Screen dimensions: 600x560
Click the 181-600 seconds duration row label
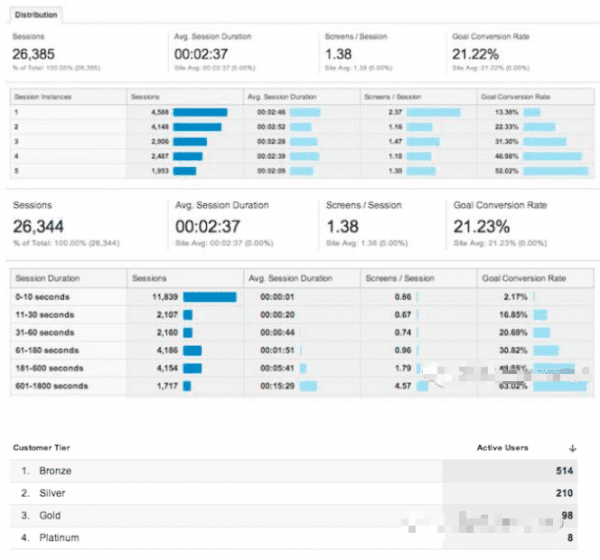[x=49, y=368]
